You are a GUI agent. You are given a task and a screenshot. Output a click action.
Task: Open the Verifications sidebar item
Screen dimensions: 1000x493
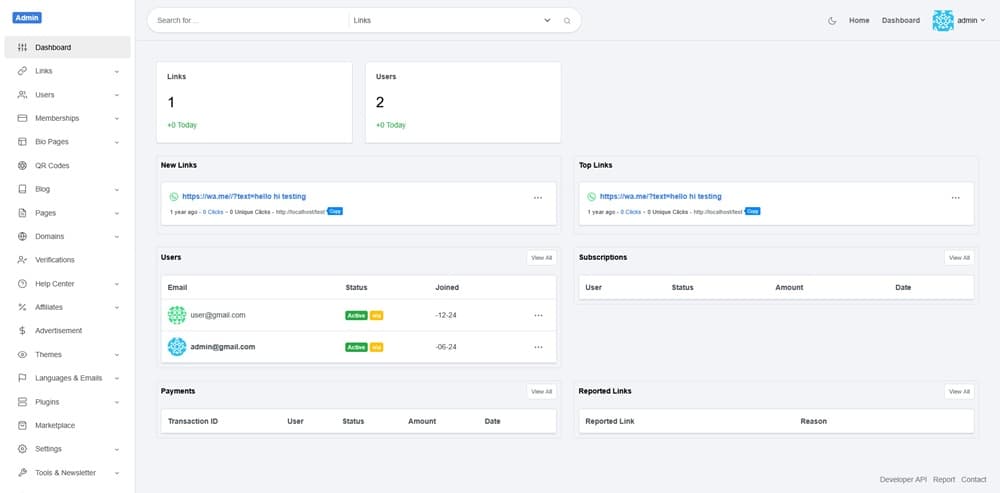[55, 260]
